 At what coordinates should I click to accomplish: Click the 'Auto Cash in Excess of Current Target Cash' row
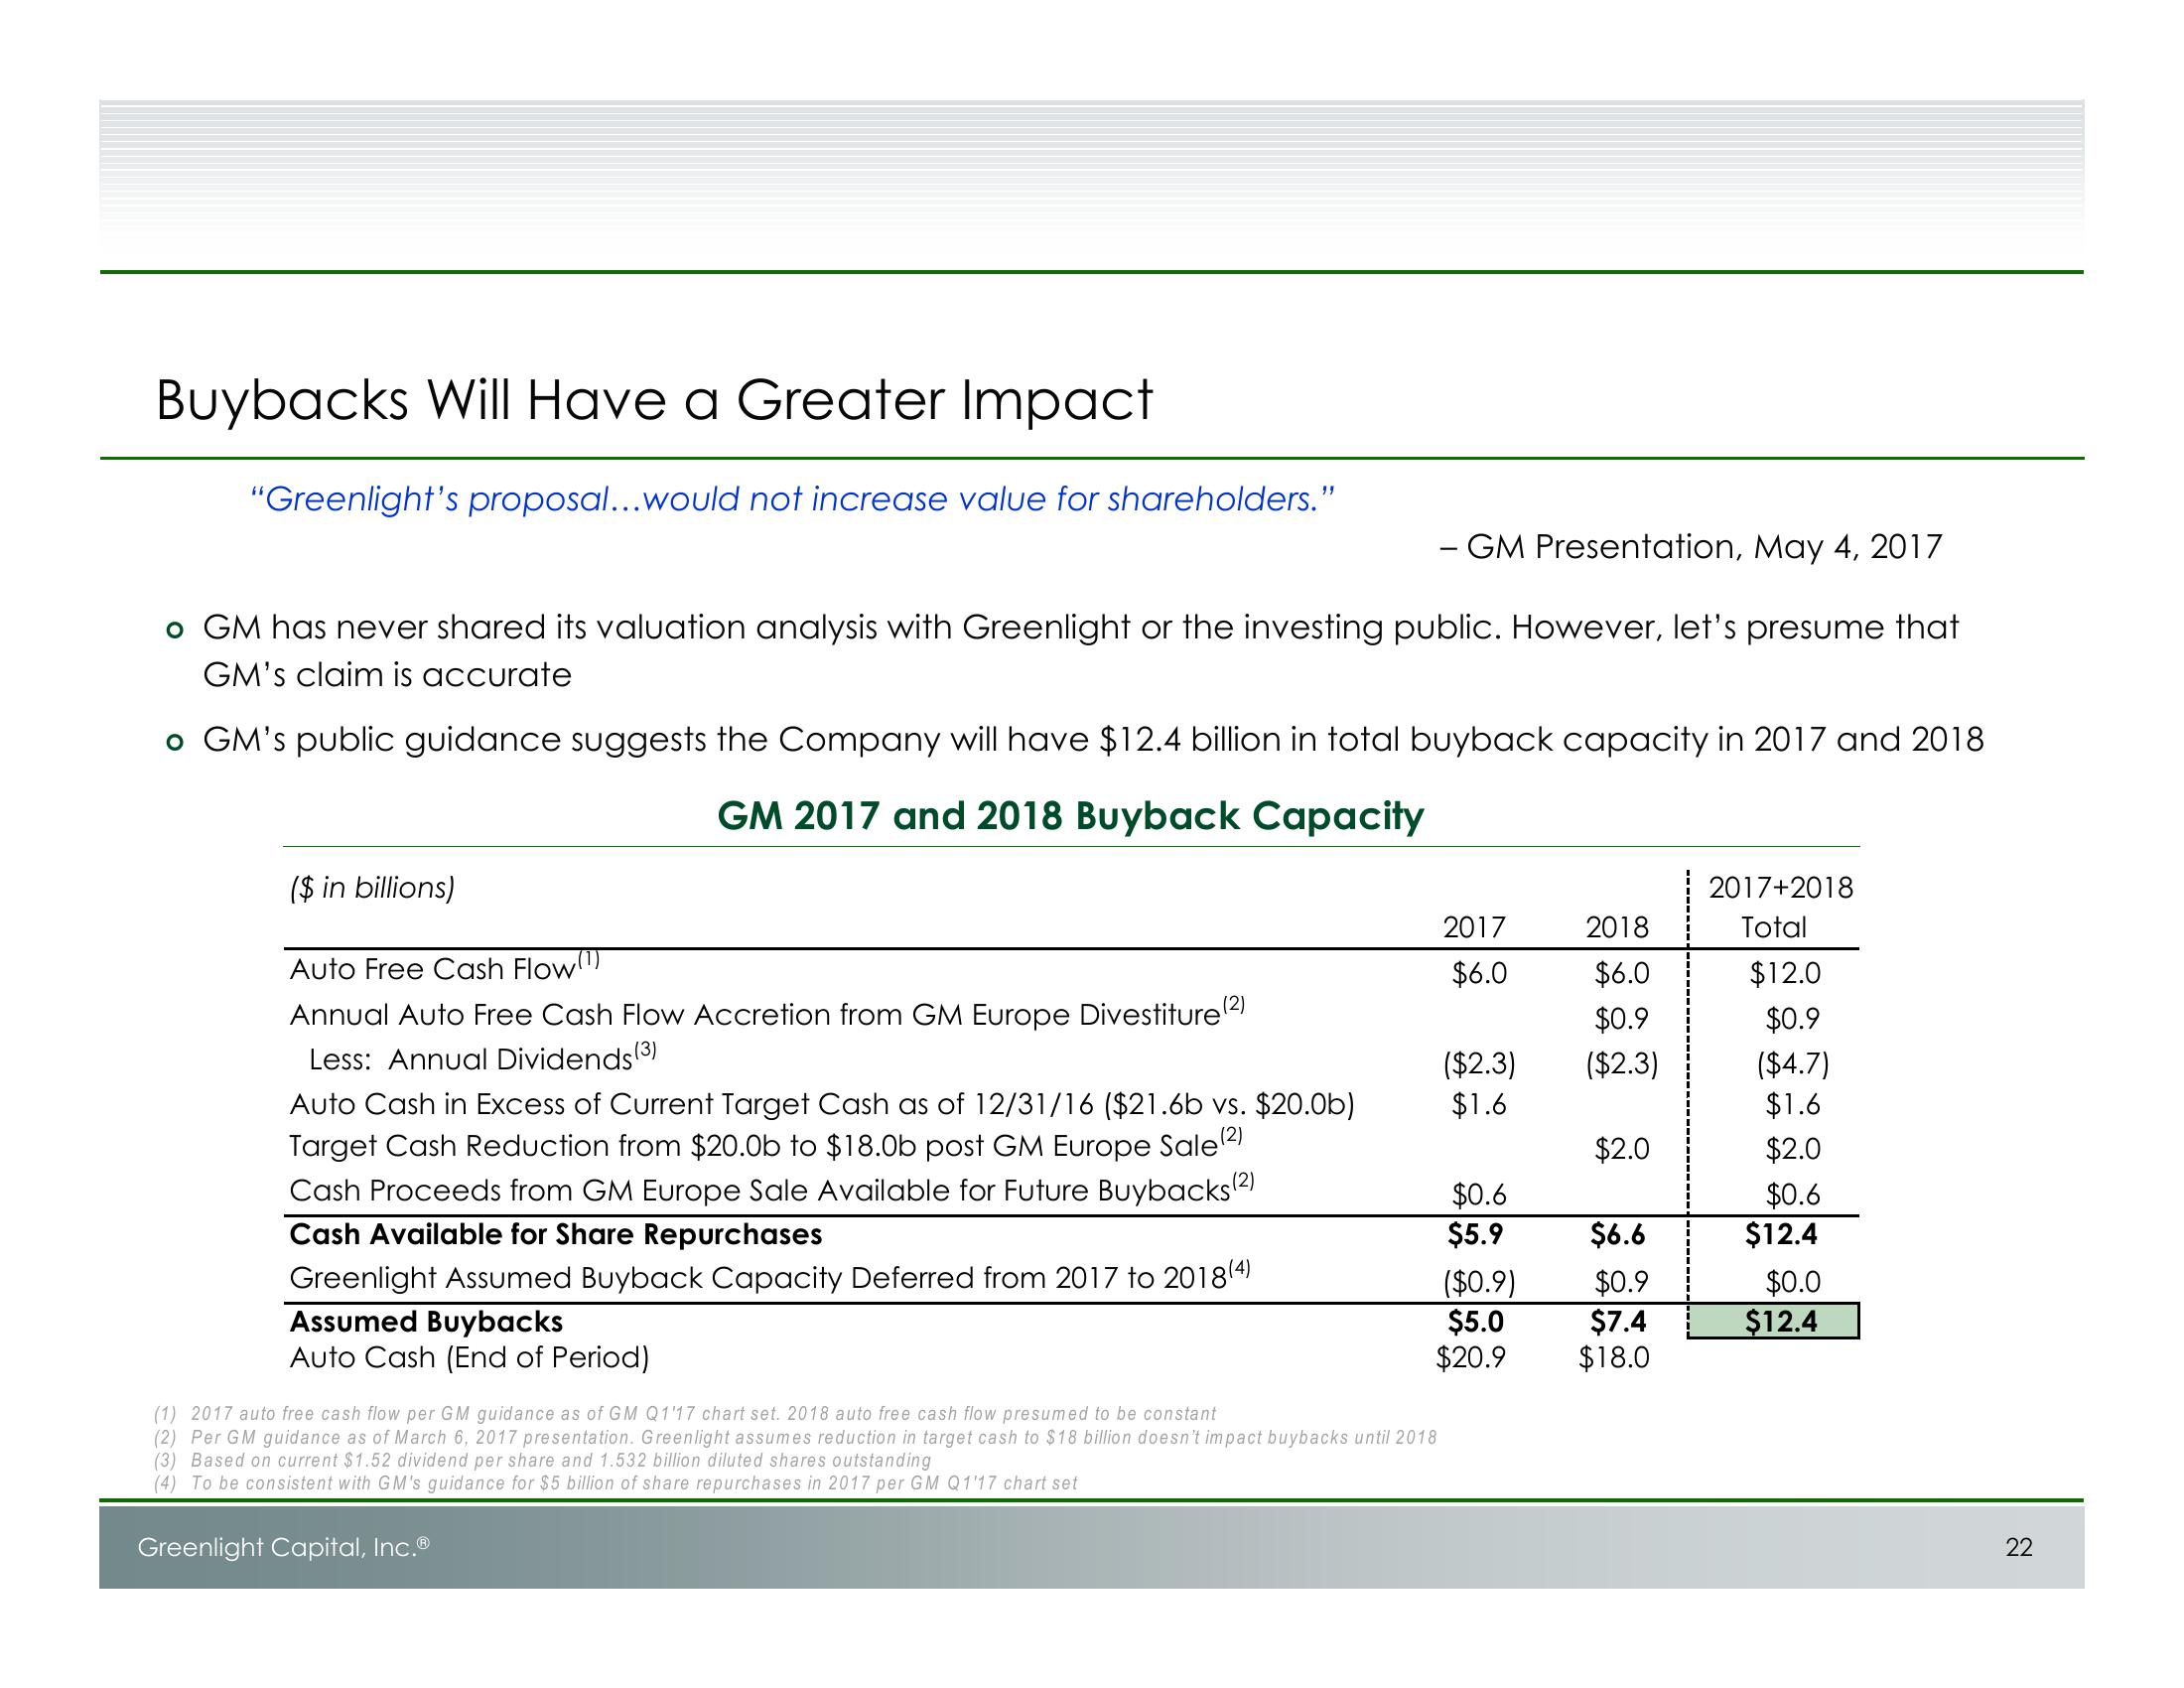click(822, 1104)
